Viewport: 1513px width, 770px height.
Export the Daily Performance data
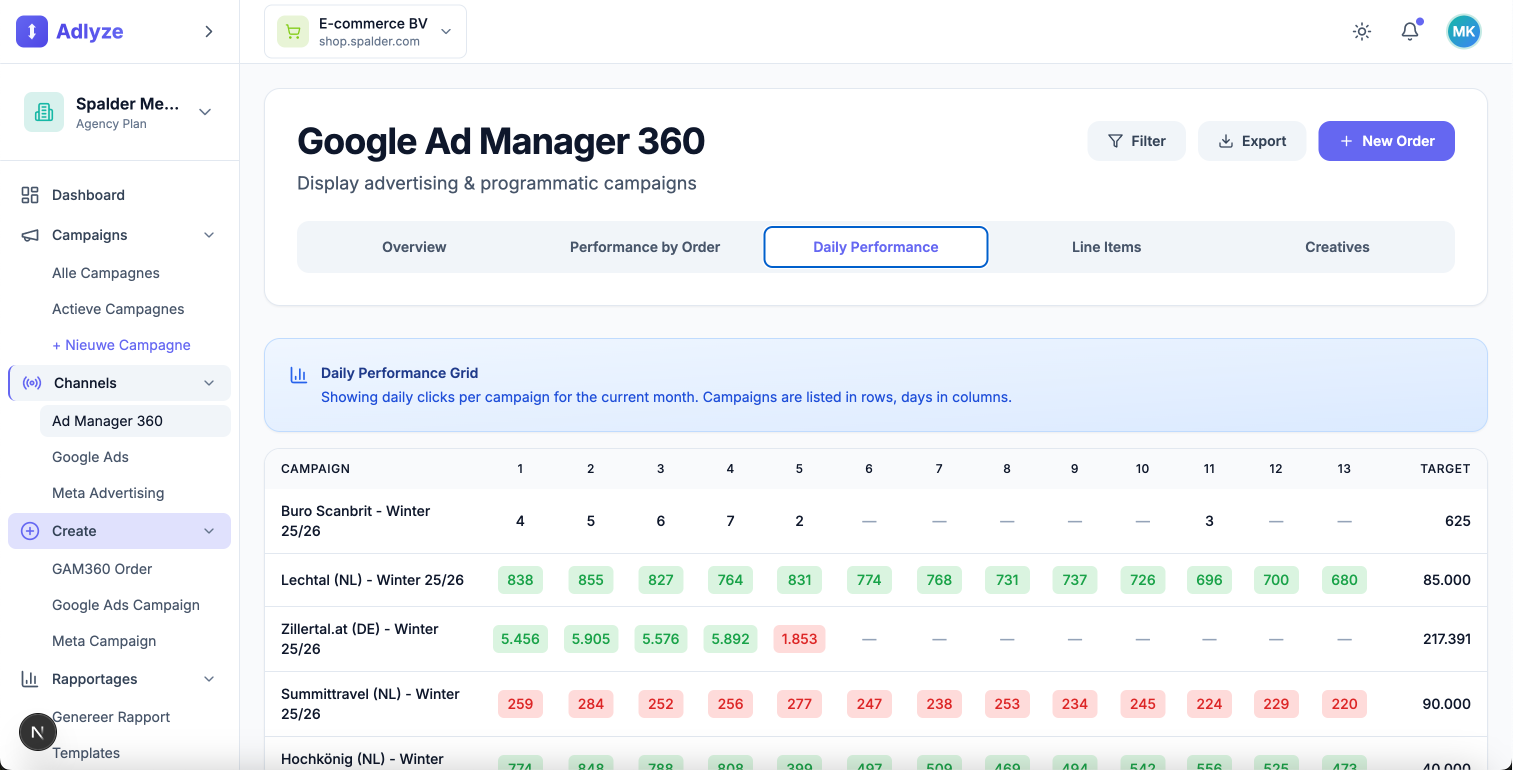(1252, 140)
